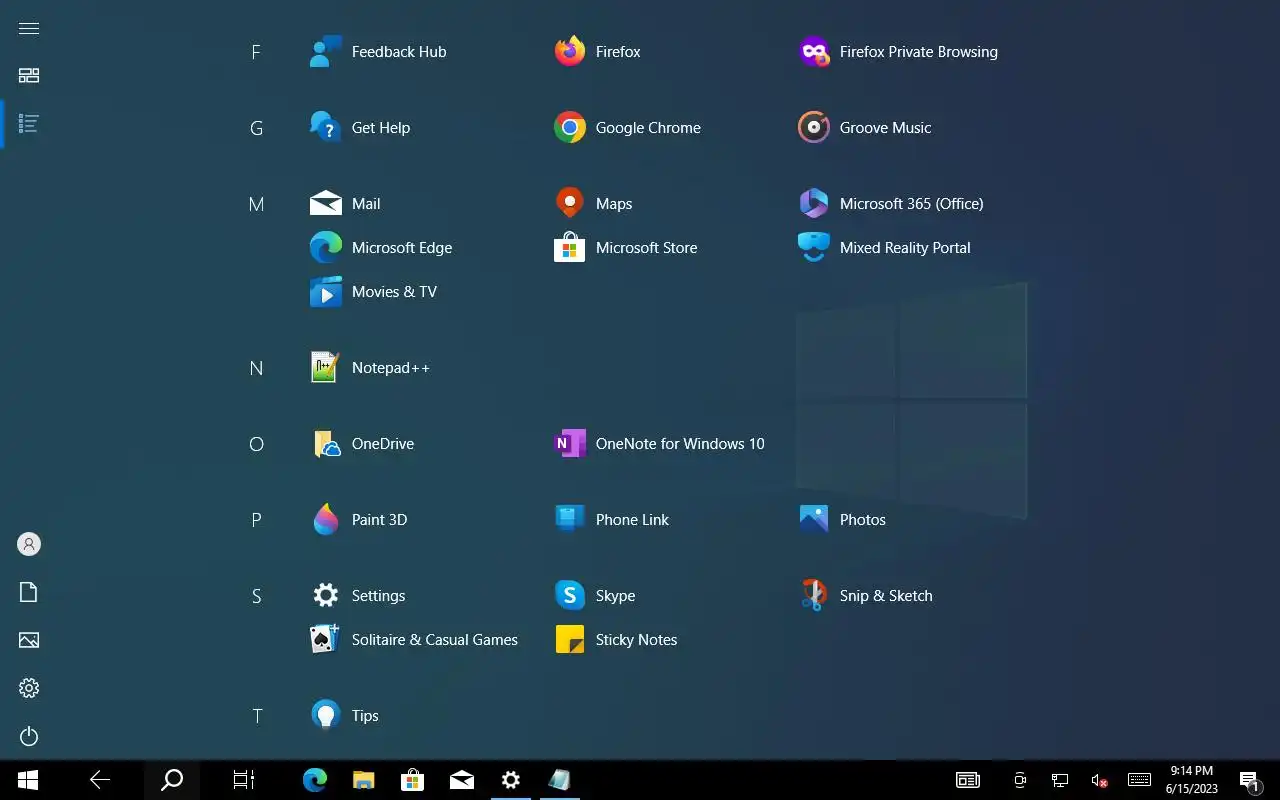The height and width of the screenshot is (800, 1280).
Task: Switch to pinned tiles view
Action: (x=29, y=76)
